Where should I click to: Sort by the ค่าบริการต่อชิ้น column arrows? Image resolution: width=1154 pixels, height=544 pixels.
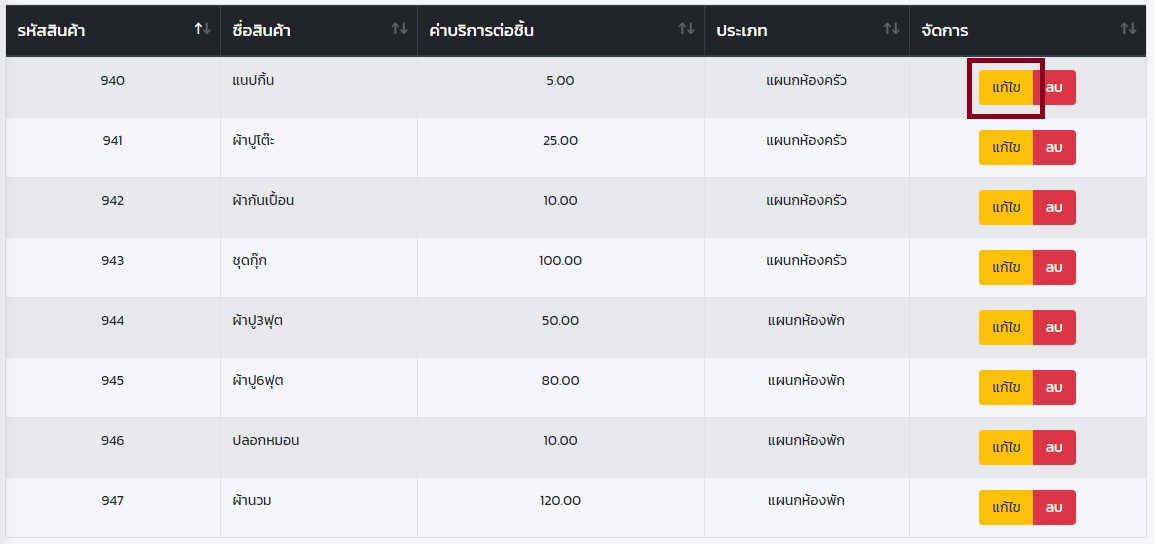(686, 29)
